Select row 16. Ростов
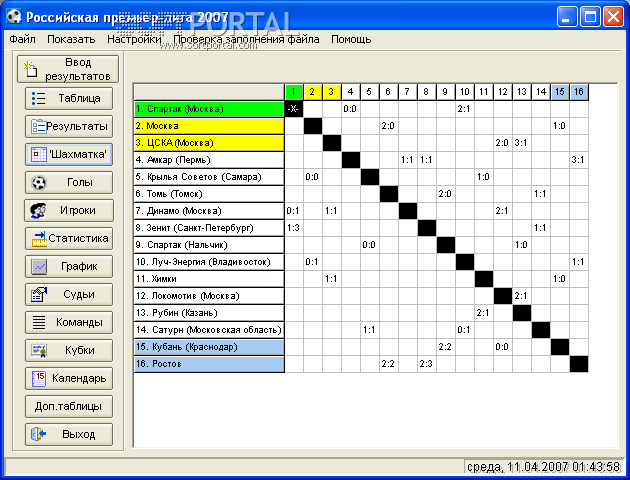The width and height of the screenshot is (630, 480). click(x=209, y=364)
